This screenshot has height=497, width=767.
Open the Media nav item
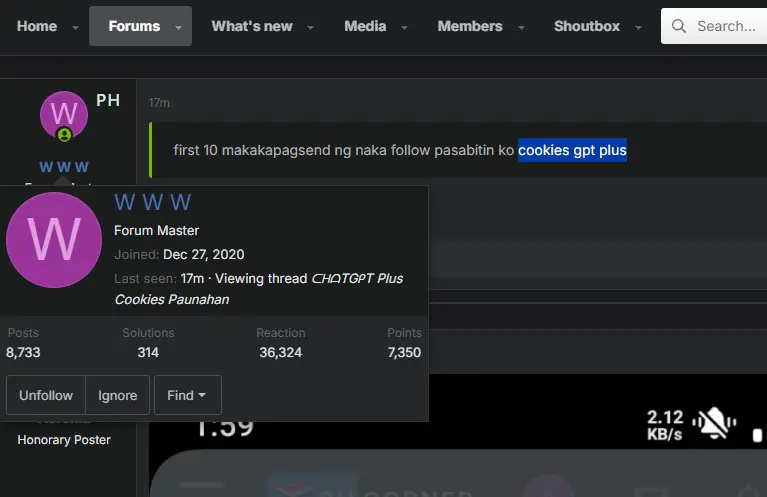pos(365,26)
